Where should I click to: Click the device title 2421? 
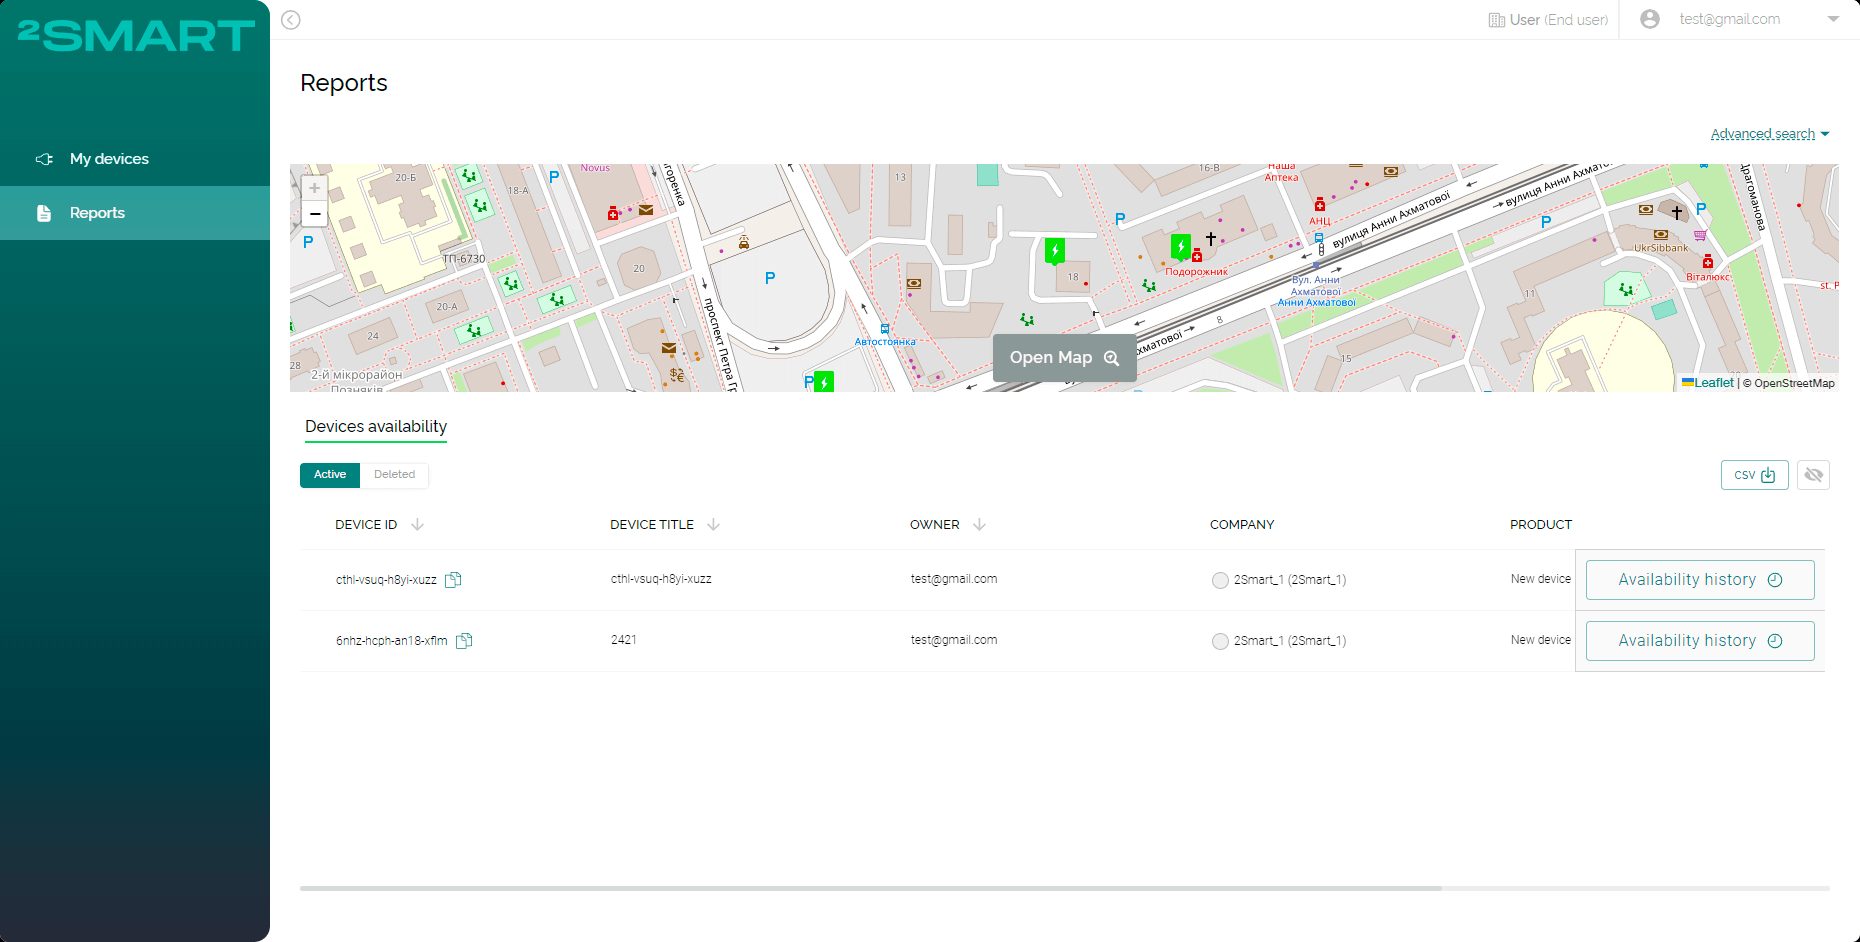(x=623, y=640)
